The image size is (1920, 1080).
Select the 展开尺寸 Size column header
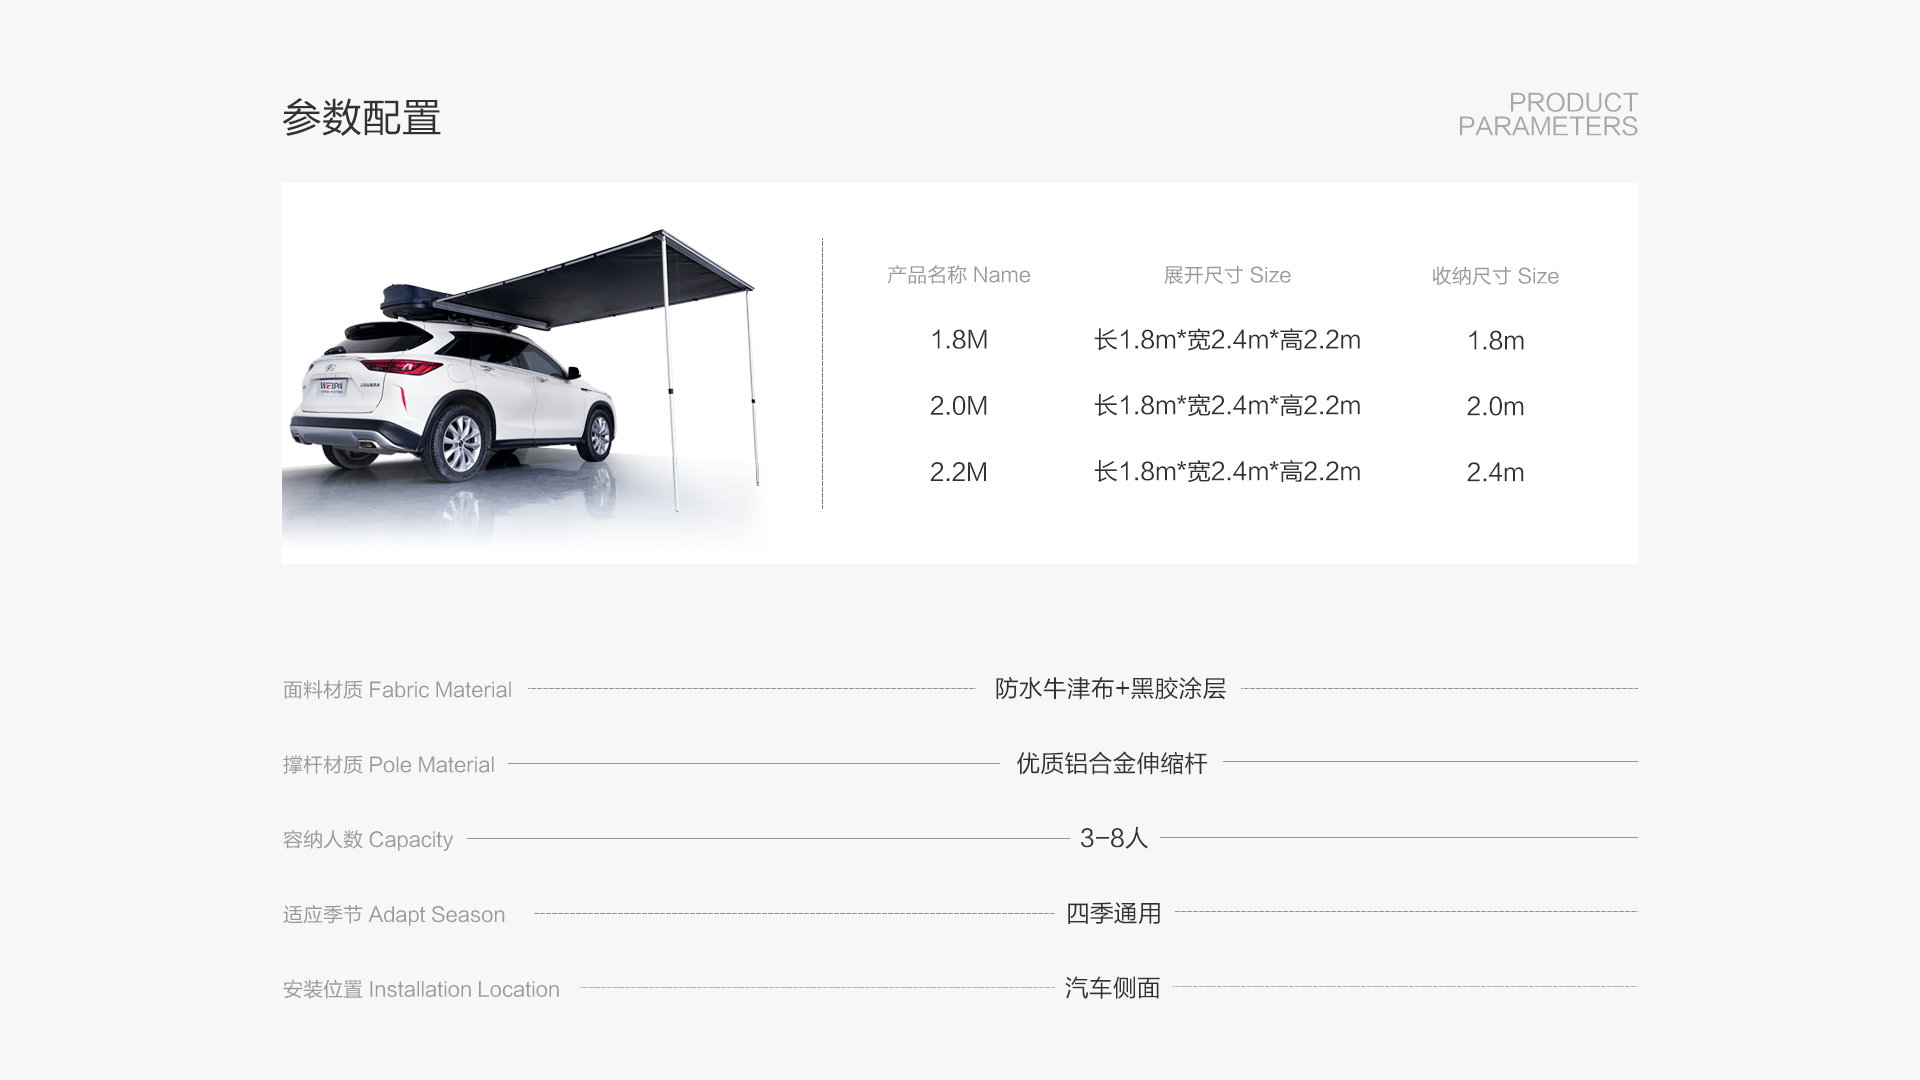[1227, 275]
